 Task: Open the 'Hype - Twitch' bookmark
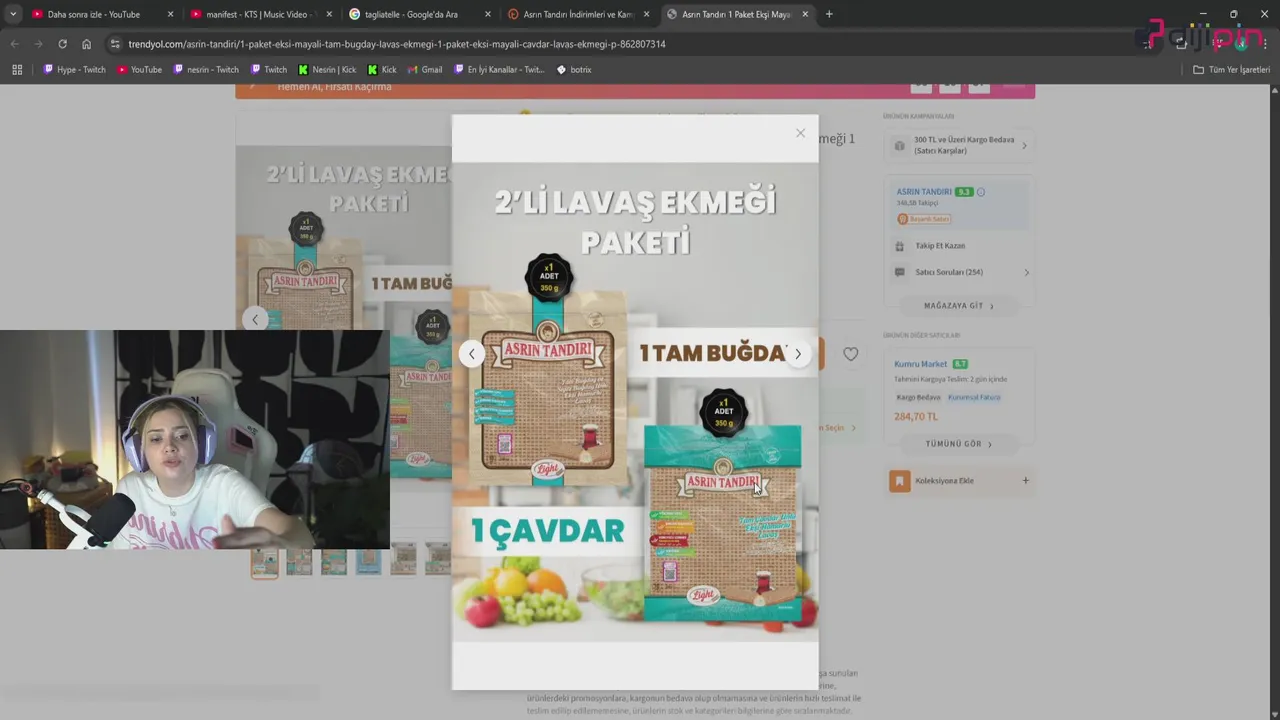tap(74, 70)
